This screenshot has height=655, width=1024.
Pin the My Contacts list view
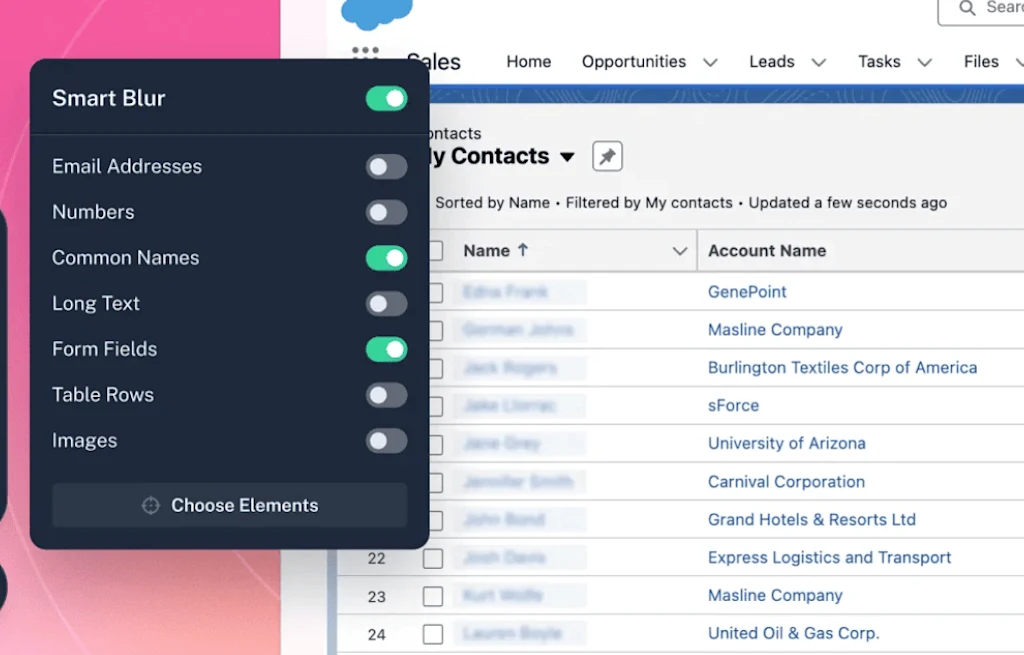pos(607,156)
